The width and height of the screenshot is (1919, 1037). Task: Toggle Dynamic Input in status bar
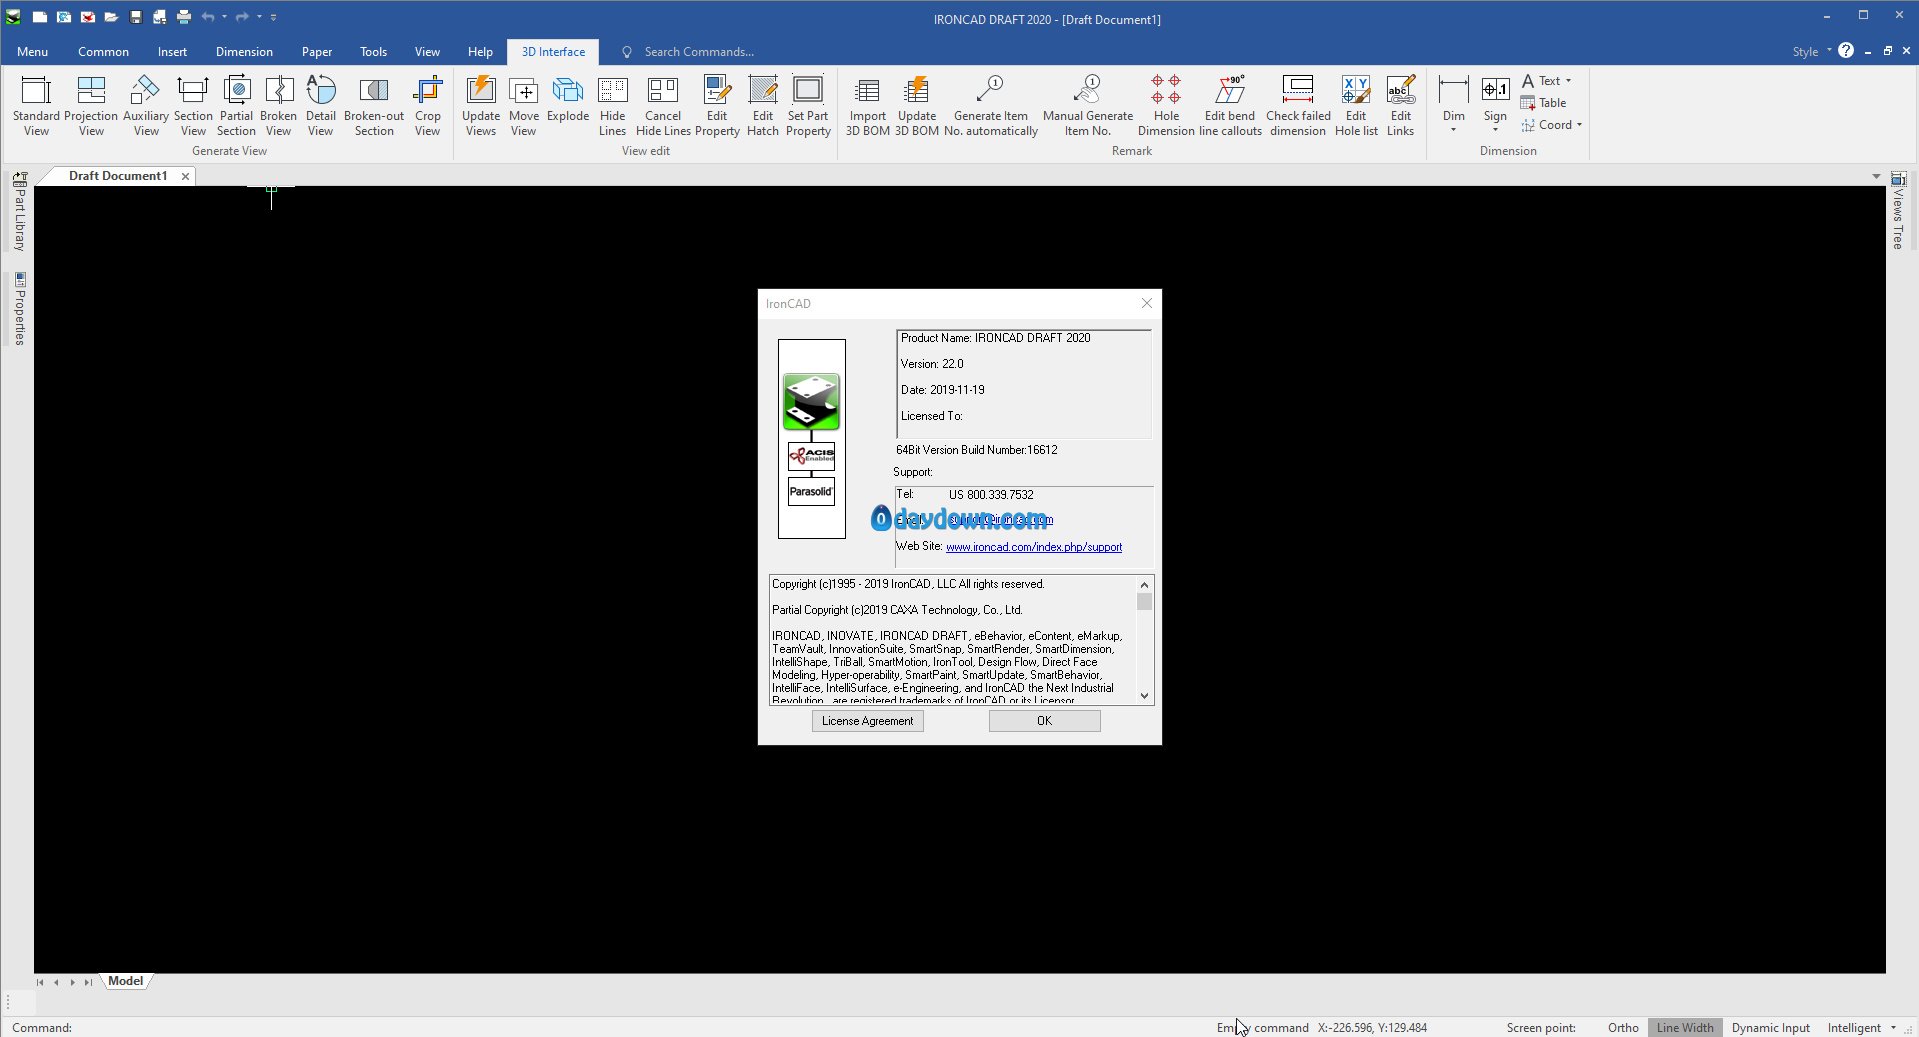pos(1770,1027)
